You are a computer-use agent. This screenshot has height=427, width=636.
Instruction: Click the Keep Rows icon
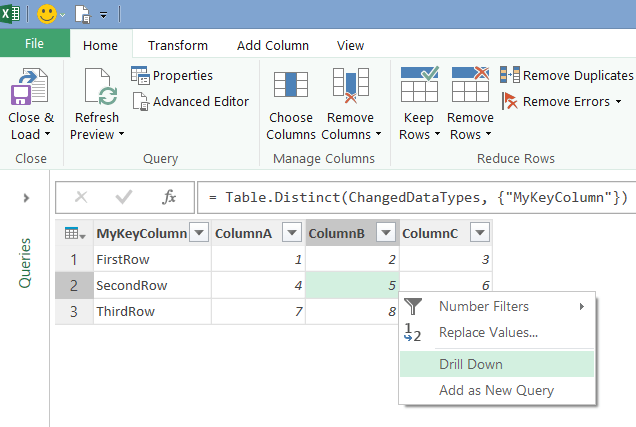tap(419, 84)
